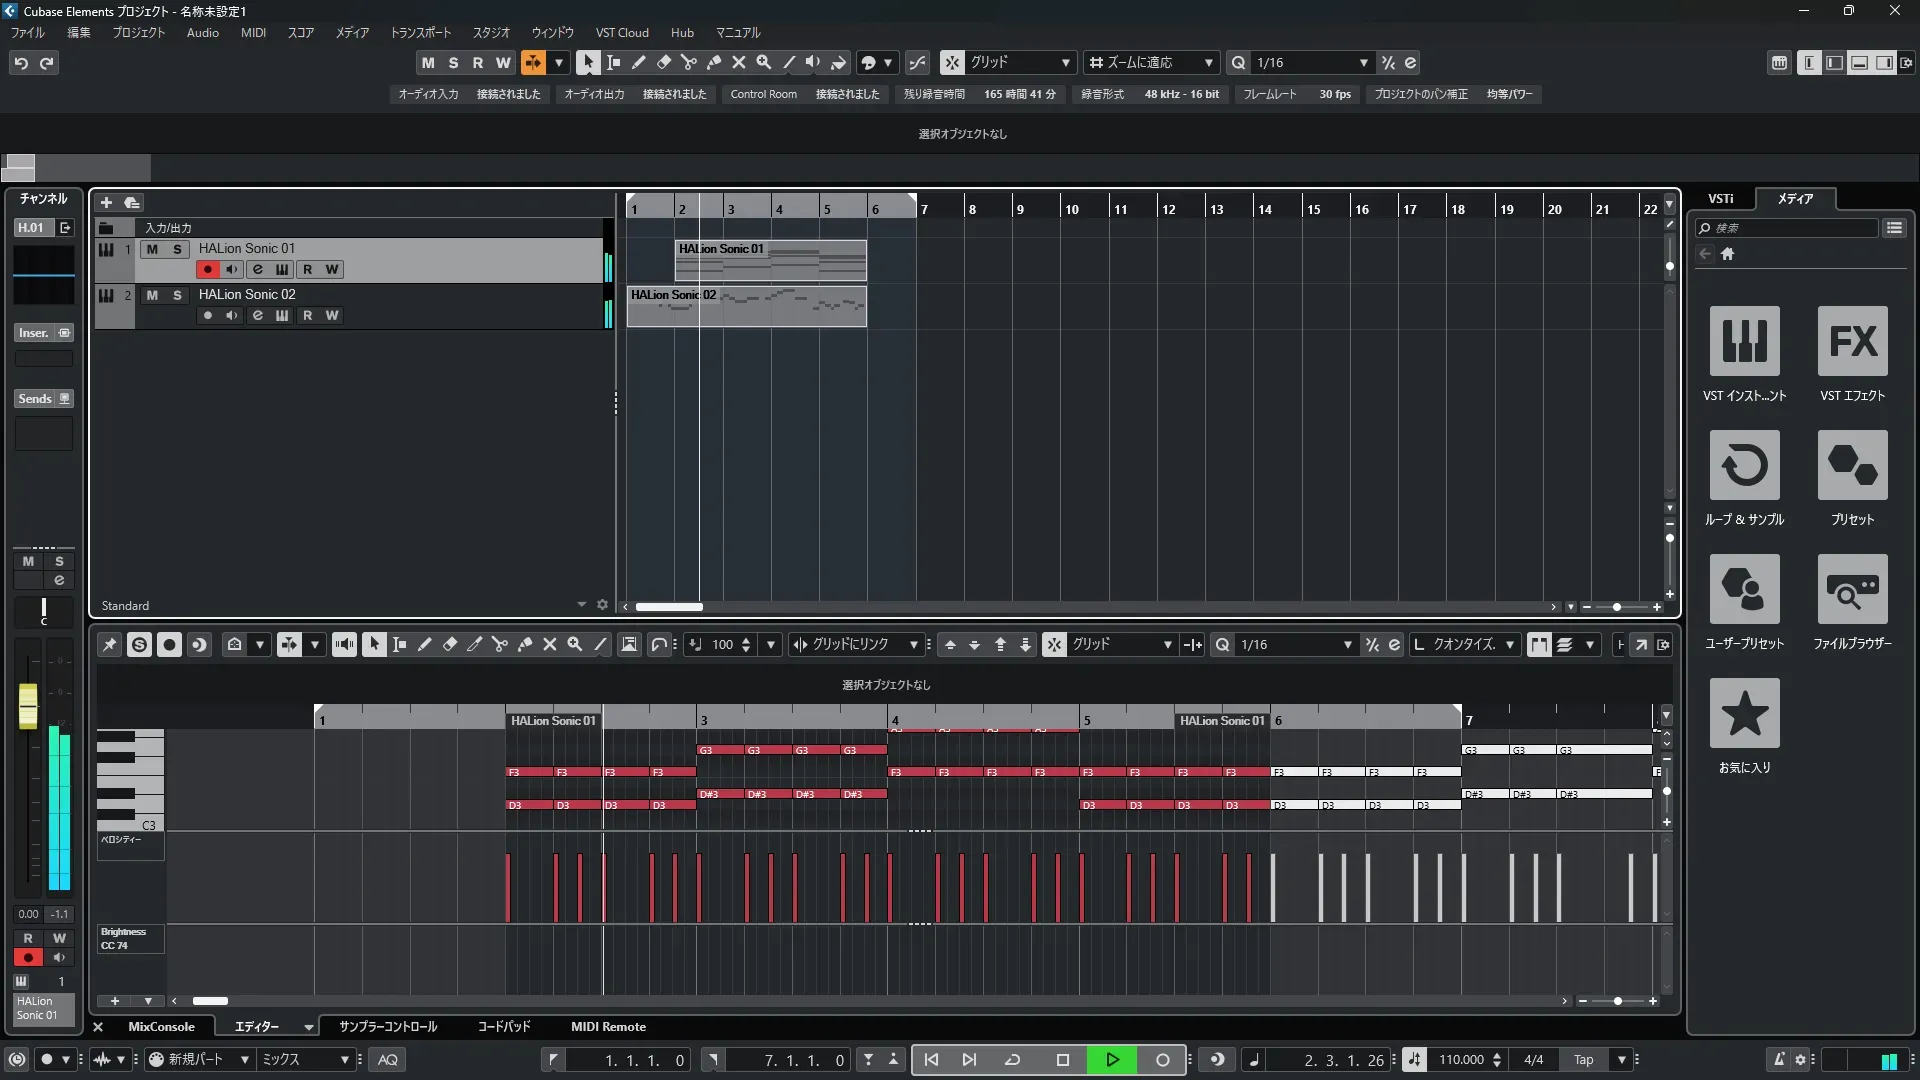Open Loops & Samples media tile
This screenshot has width=1920, height=1080.
(1744, 465)
